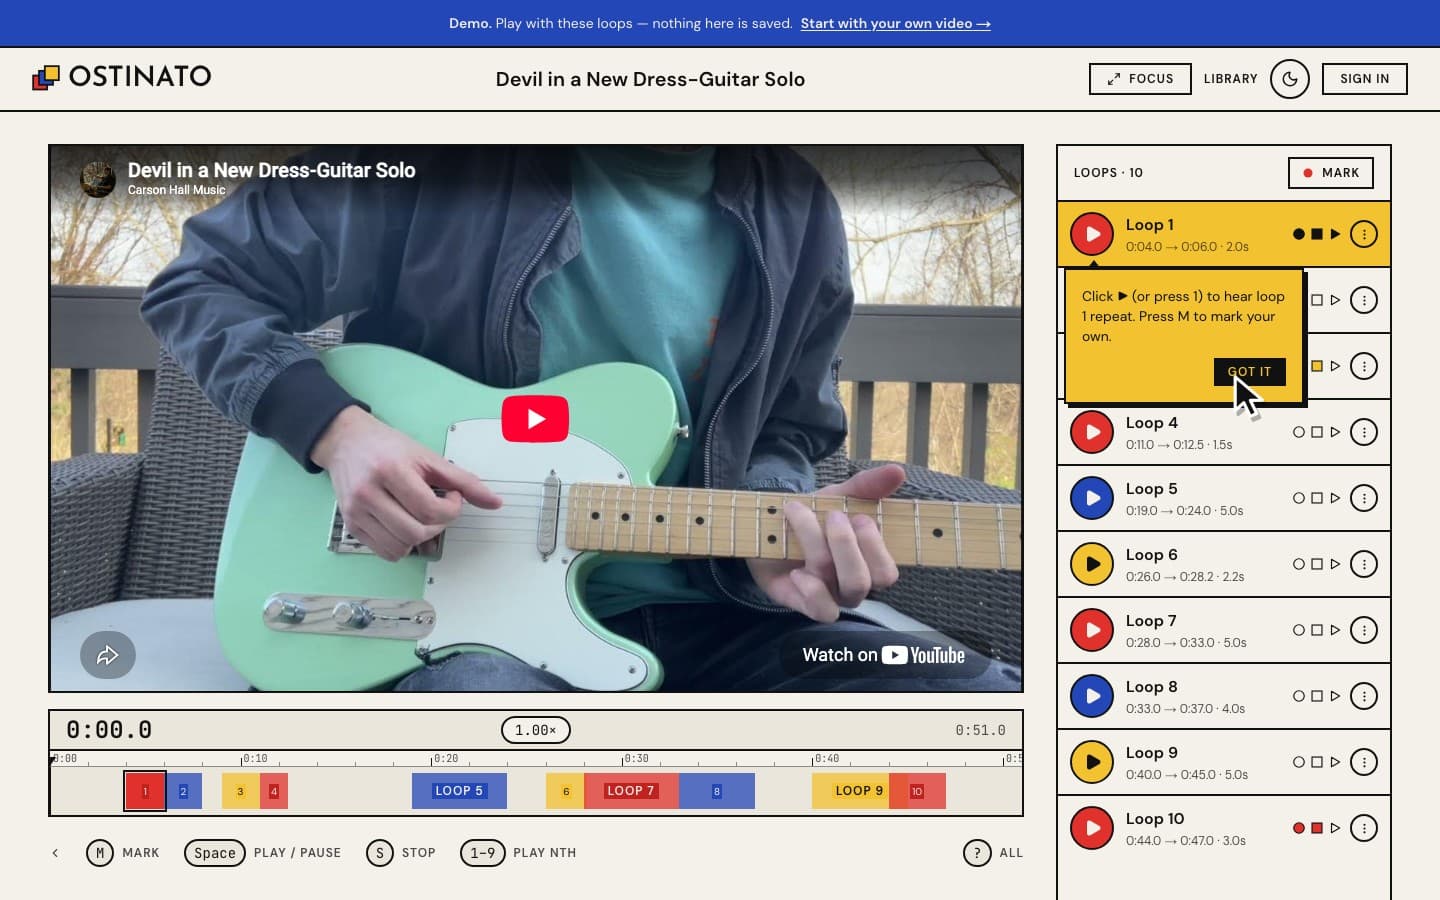Click the share arrow icon on the video
1440x900 pixels.
108,655
